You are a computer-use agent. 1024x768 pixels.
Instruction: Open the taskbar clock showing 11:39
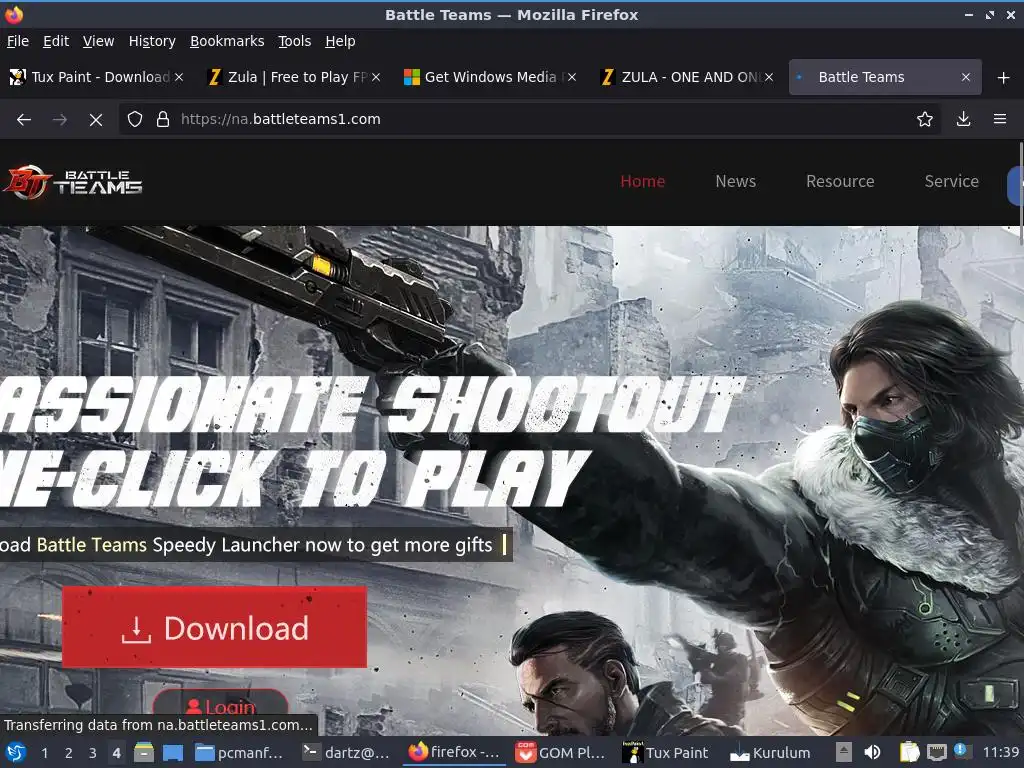click(1001, 753)
